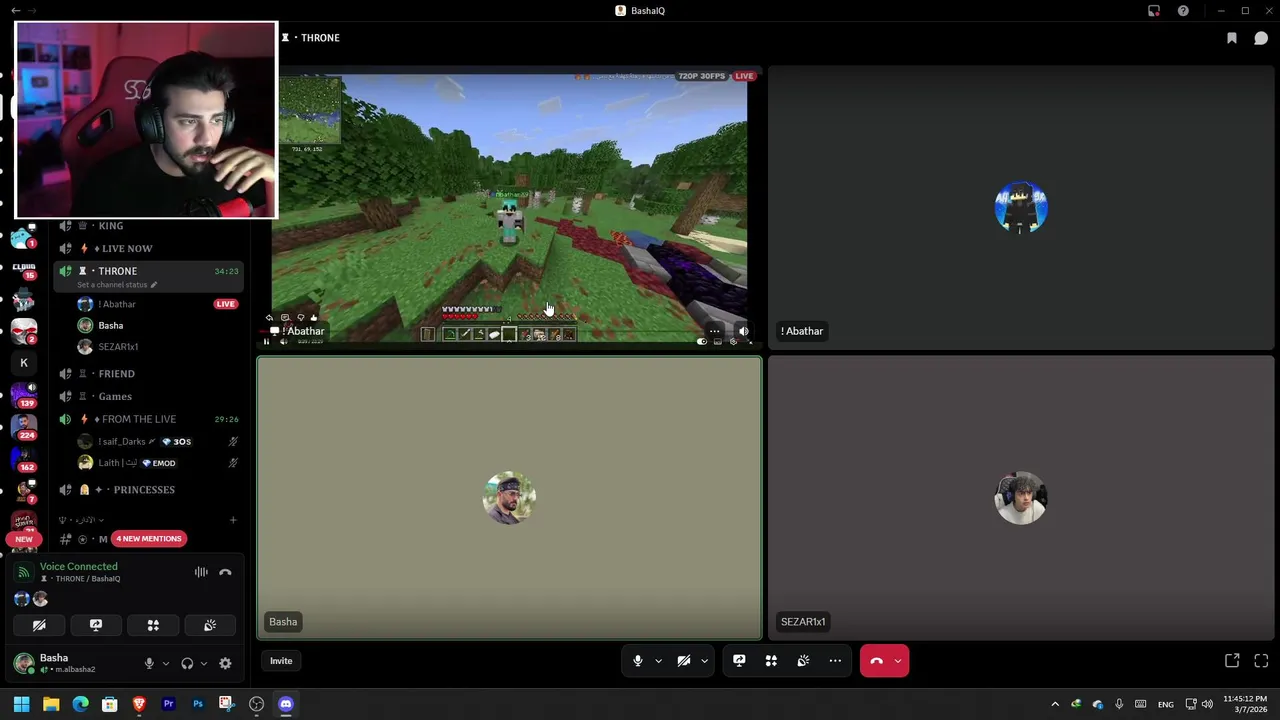Enter full screen call view

(x=1261, y=661)
